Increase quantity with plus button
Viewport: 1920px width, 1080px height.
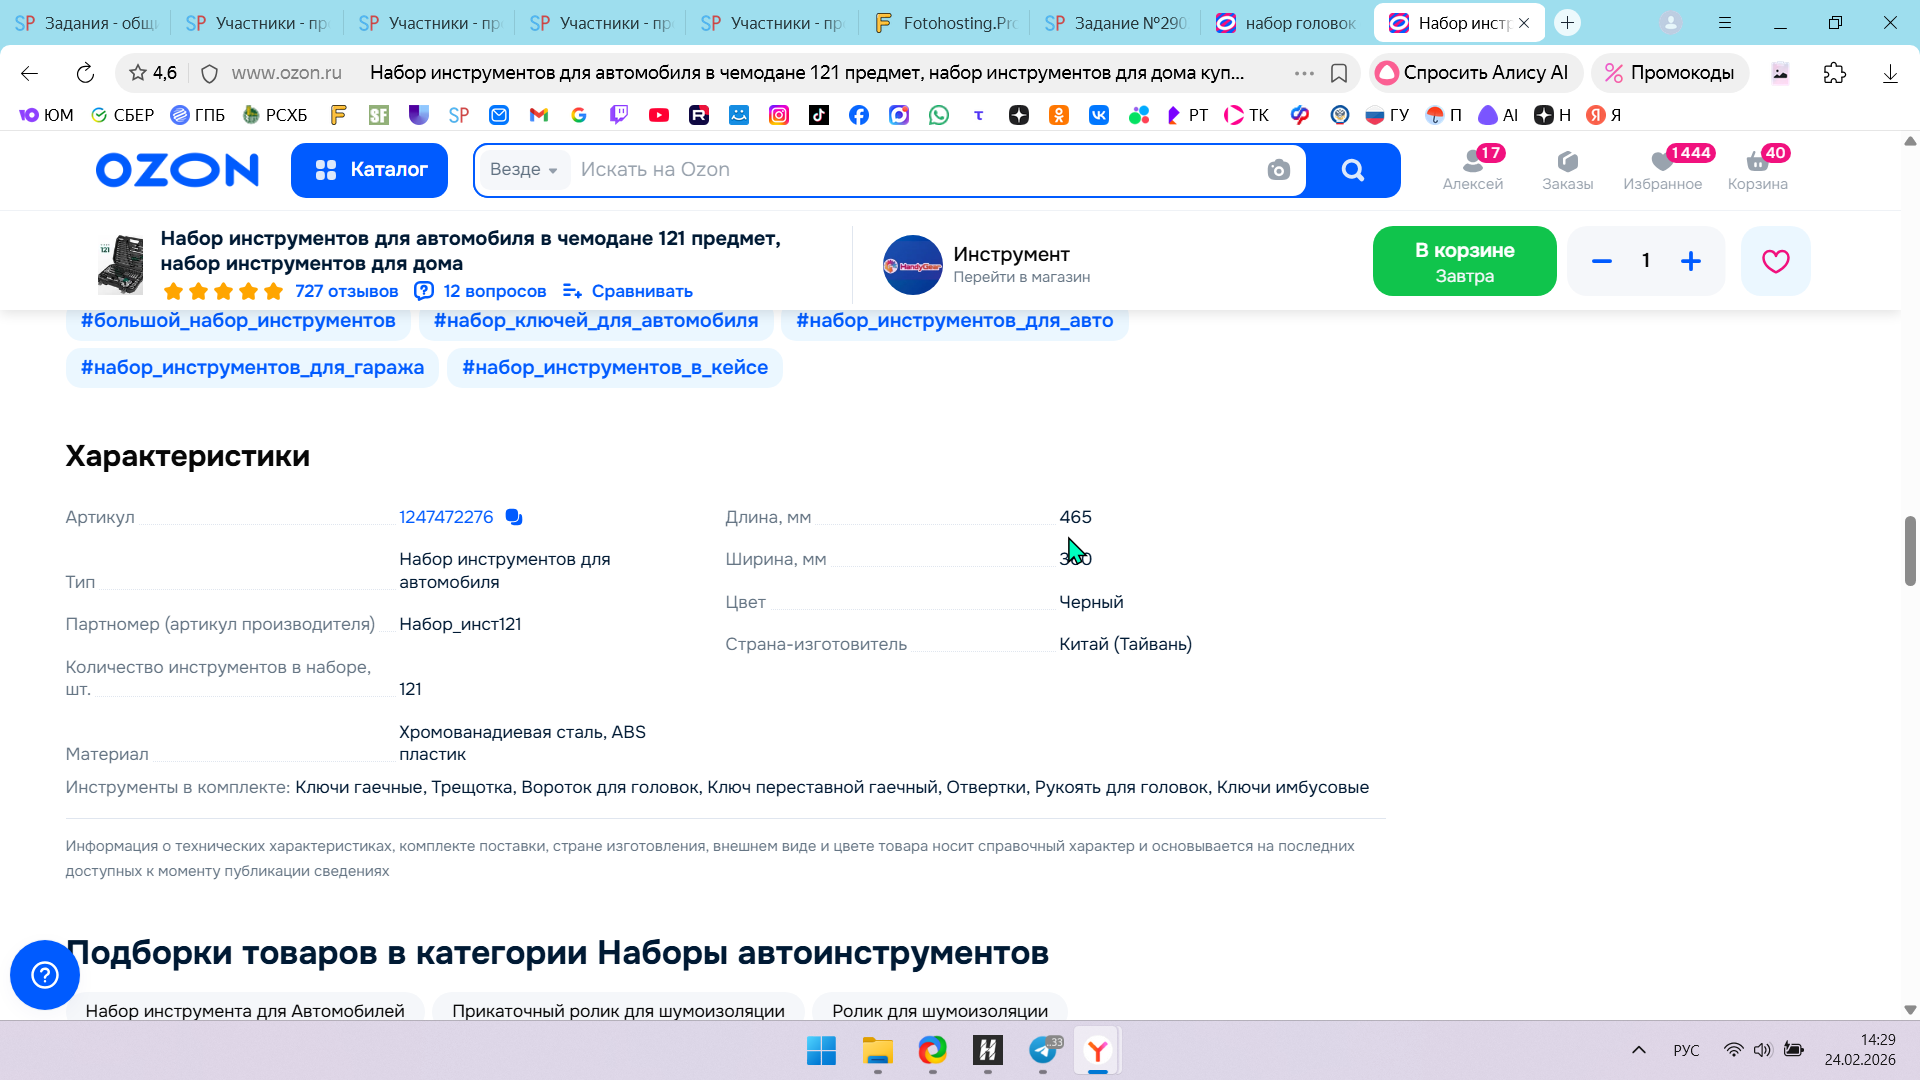click(1690, 261)
